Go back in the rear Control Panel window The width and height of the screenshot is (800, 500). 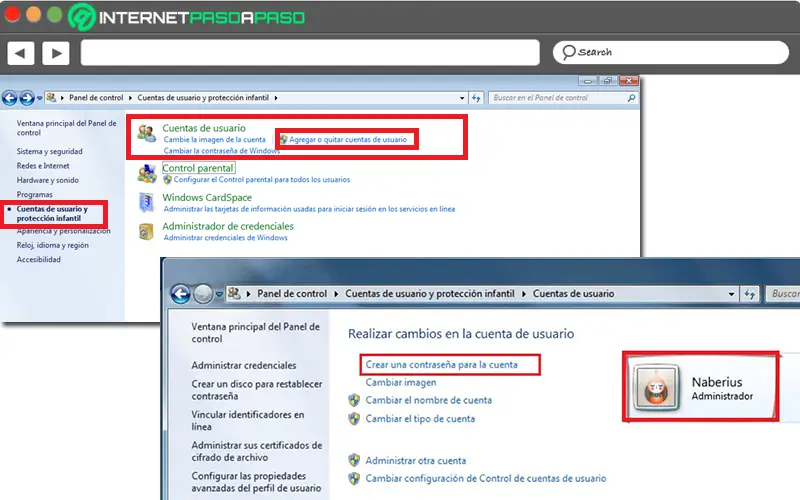10,97
